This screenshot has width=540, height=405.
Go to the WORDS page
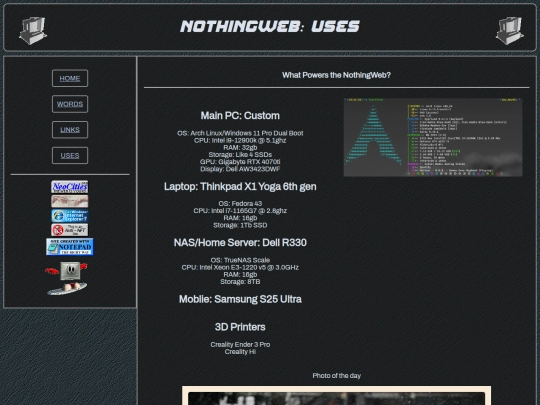(70, 104)
